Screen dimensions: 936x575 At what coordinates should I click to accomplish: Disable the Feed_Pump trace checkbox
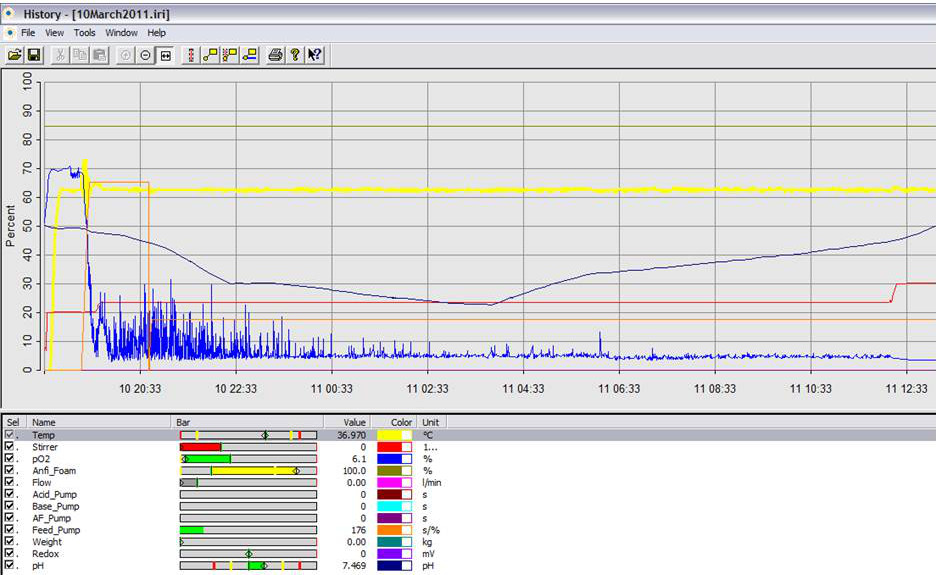click(10, 530)
